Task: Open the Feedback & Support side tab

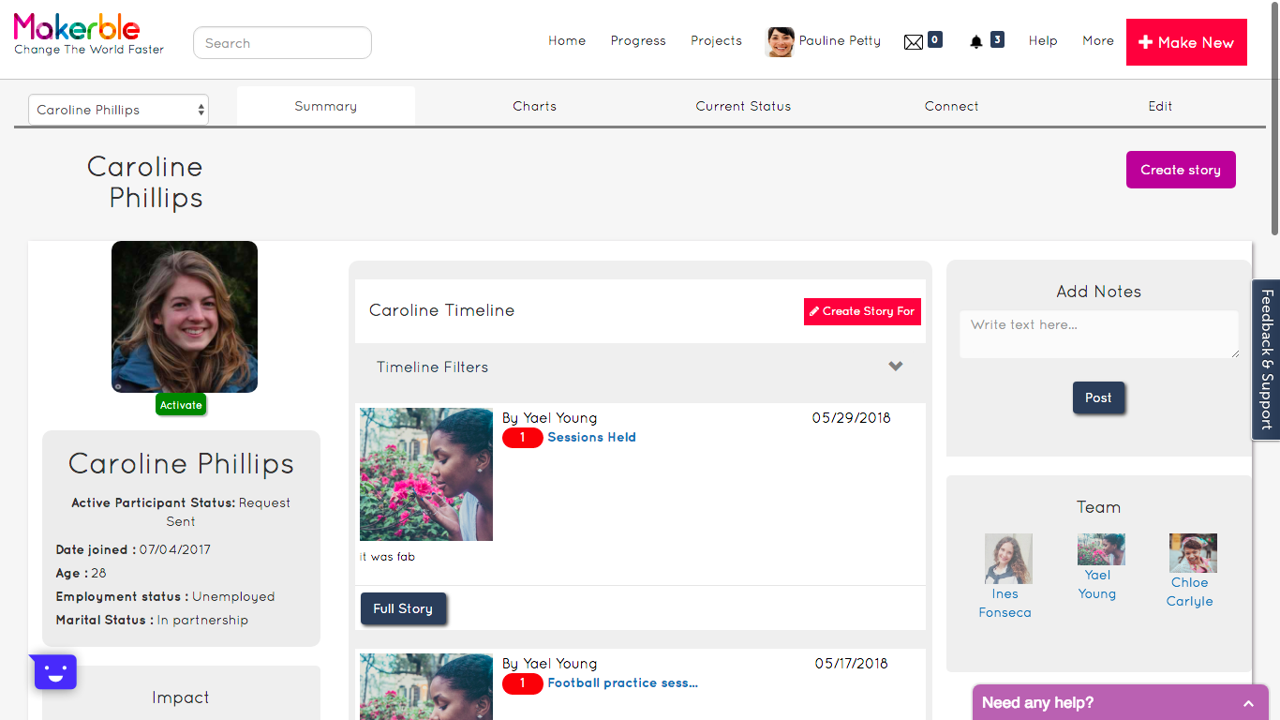Action: click(1266, 360)
